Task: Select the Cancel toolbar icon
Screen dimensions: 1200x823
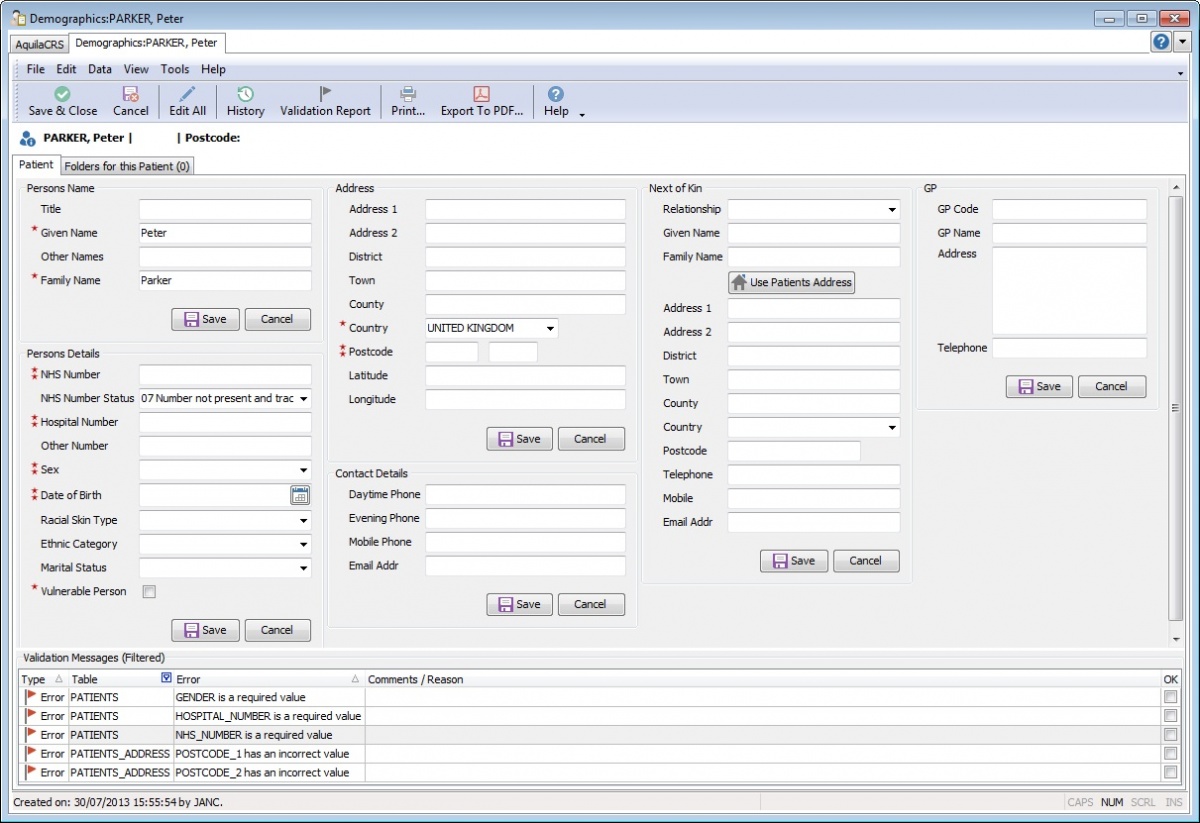Action: pyautogui.click(x=130, y=100)
